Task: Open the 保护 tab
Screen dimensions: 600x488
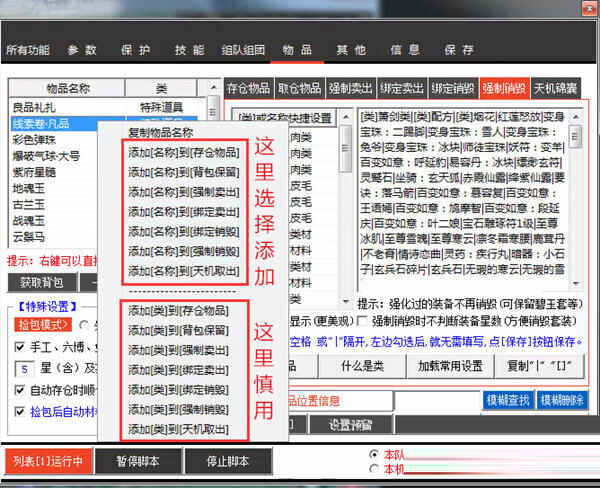Action: point(136,50)
